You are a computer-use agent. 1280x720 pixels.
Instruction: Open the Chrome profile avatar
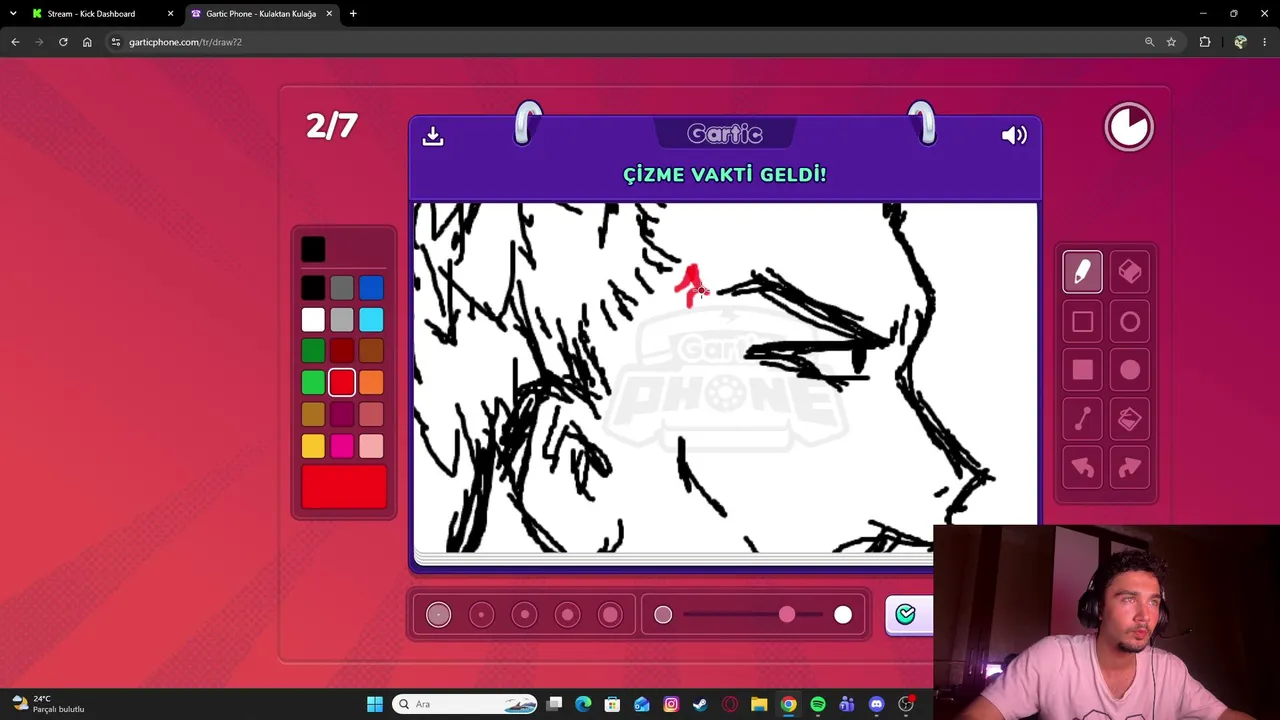coord(1240,42)
